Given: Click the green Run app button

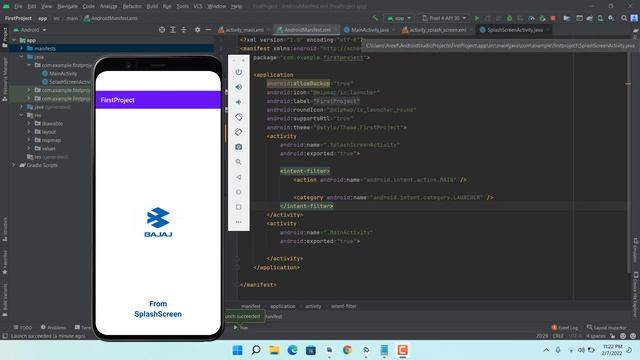Looking at the screenshot, I should coord(477,18).
